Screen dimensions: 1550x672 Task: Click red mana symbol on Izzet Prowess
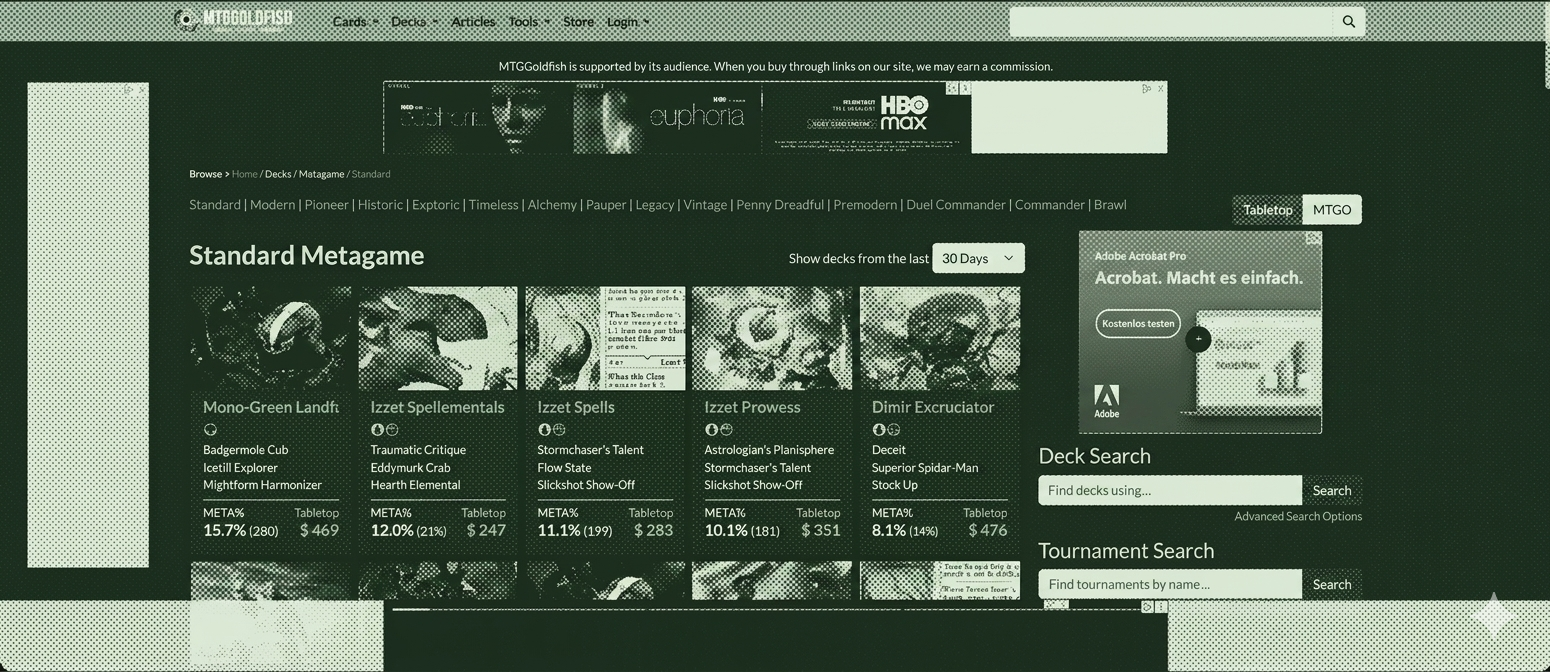pos(726,429)
